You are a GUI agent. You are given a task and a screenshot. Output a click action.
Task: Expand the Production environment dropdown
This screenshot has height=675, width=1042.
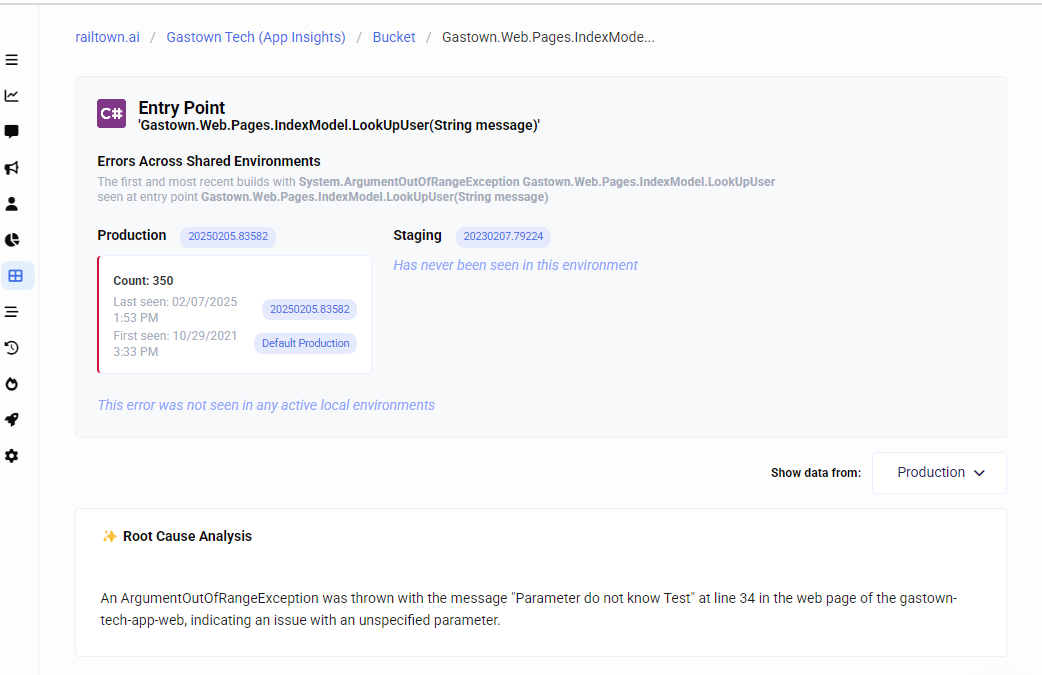coord(940,473)
